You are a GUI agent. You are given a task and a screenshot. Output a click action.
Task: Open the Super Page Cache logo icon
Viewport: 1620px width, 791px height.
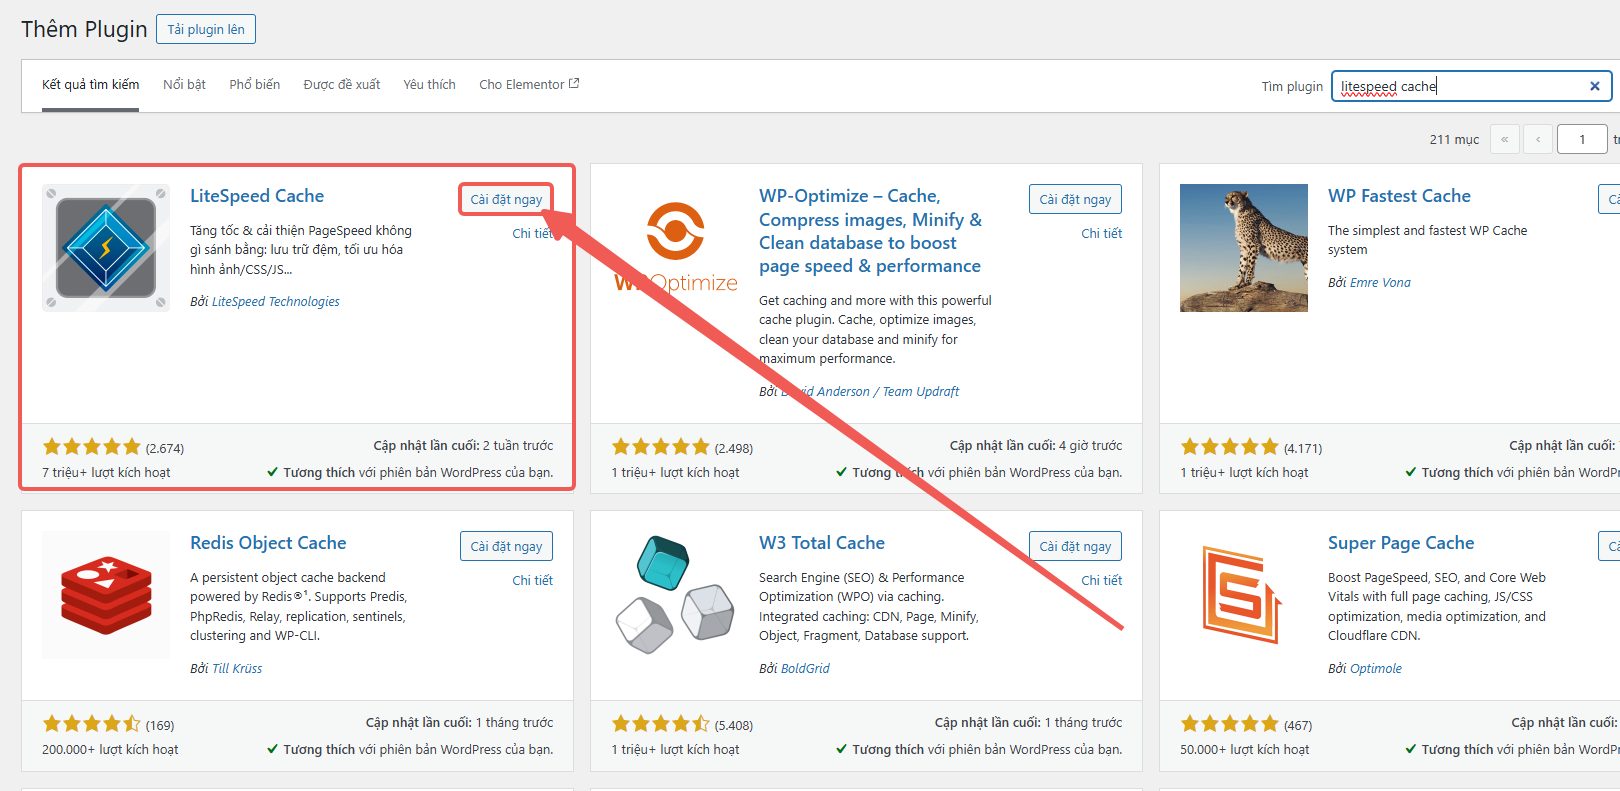coord(1243,595)
